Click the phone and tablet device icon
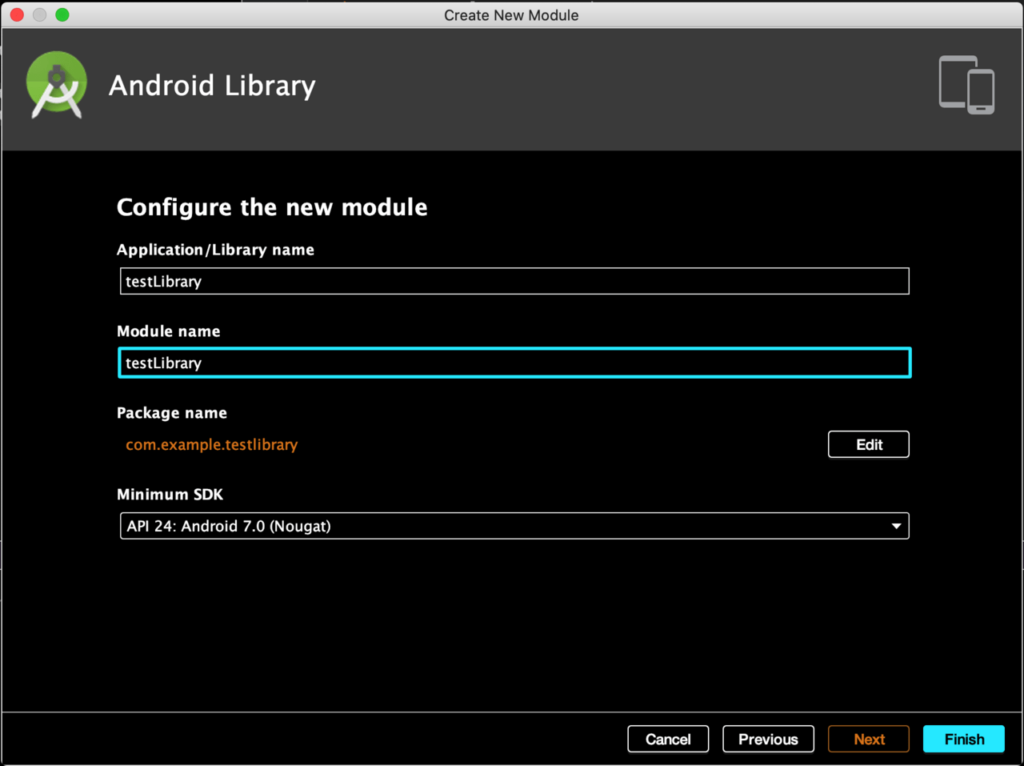Screen dimensions: 1024x766 pyautogui.click(x=967, y=85)
